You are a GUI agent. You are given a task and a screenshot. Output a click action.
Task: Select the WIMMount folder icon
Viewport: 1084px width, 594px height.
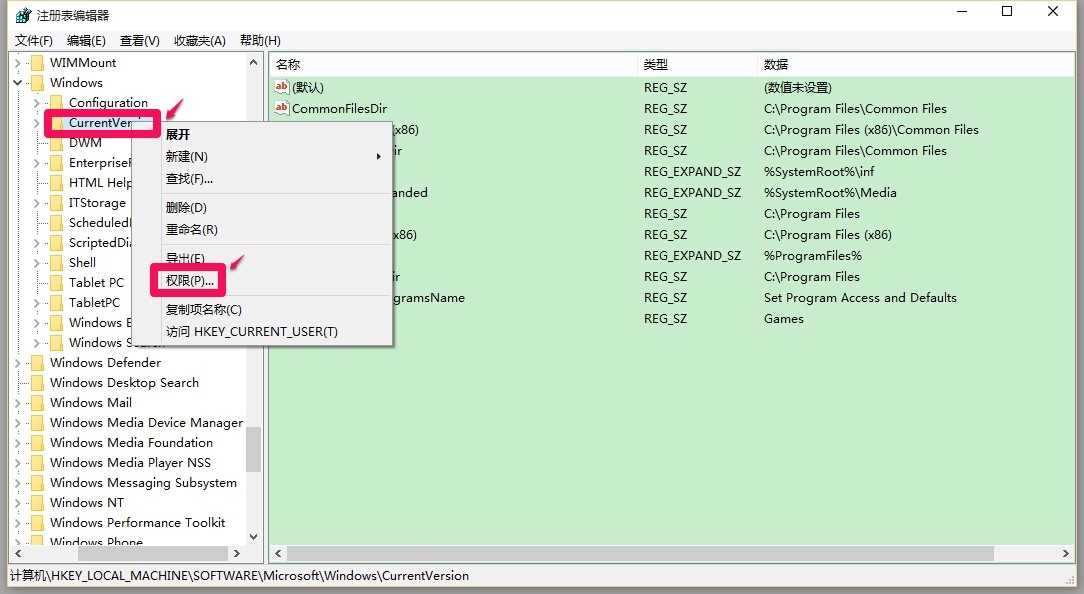tap(37, 62)
